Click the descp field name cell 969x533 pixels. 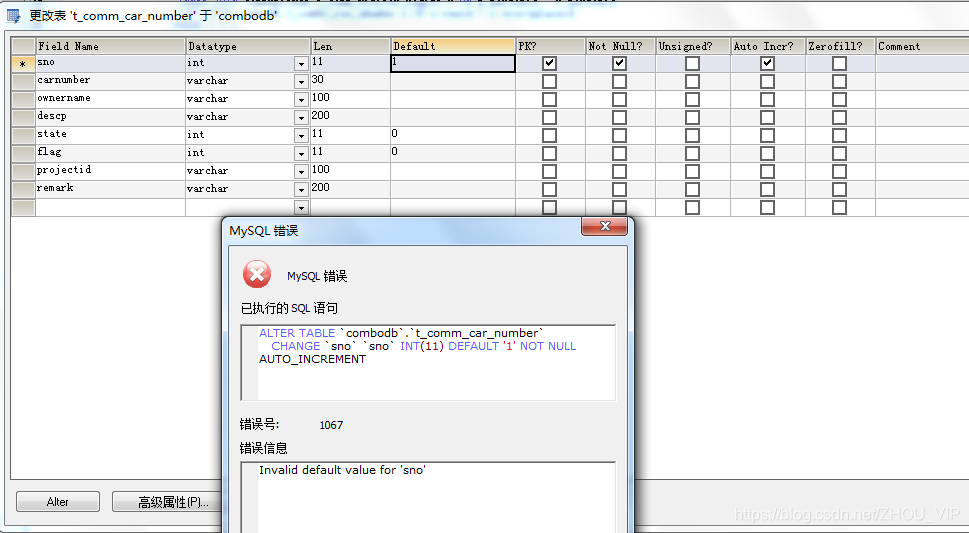click(x=111, y=117)
